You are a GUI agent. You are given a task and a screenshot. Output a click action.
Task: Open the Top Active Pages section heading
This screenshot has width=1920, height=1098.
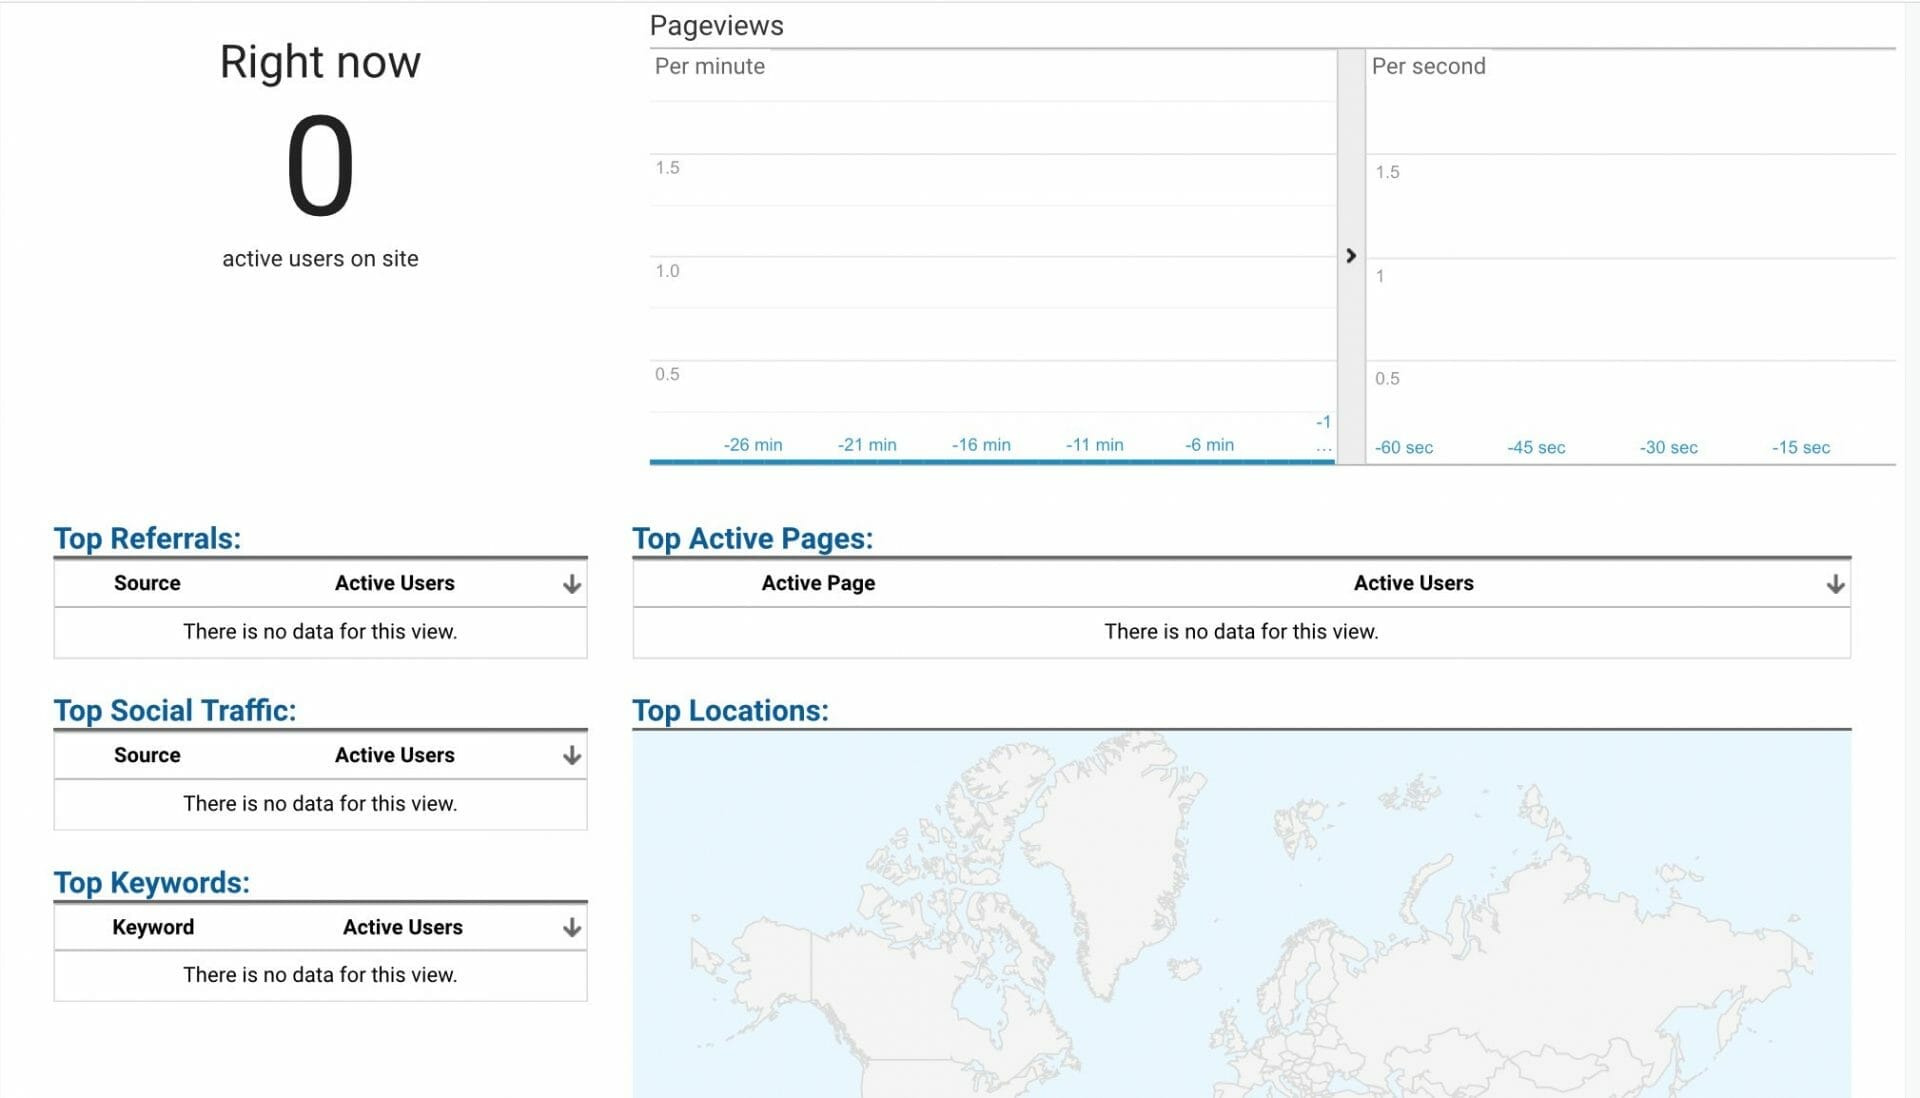[752, 538]
